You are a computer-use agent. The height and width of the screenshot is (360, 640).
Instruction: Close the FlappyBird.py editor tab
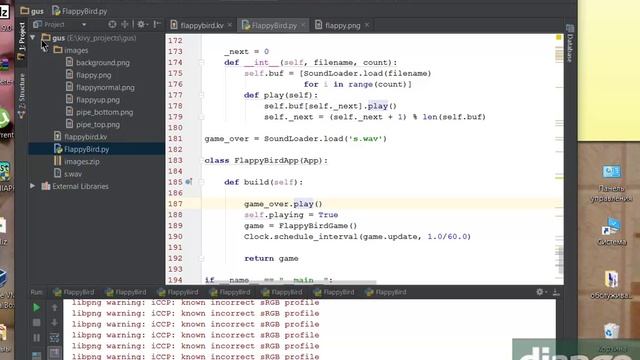click(303, 25)
